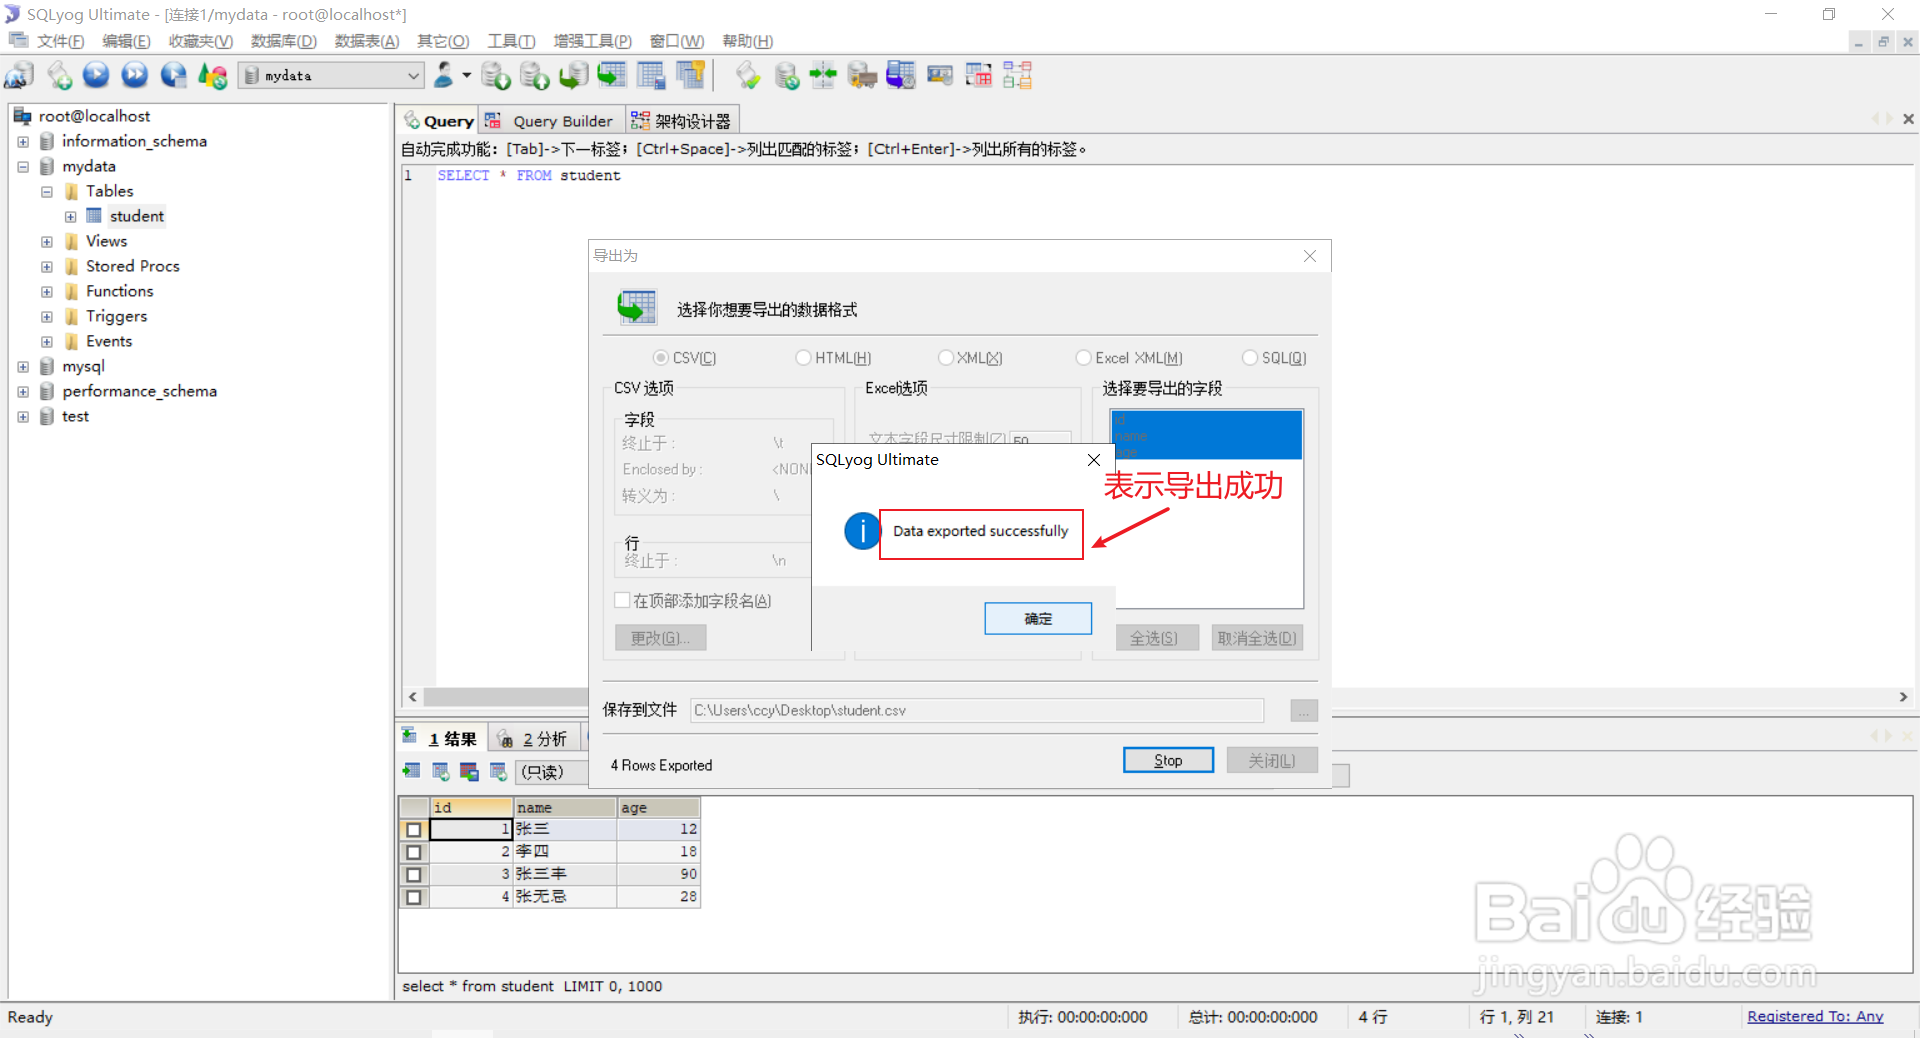1920x1038 pixels.
Task: Expand the Stored Procs folder node
Action: [47, 267]
